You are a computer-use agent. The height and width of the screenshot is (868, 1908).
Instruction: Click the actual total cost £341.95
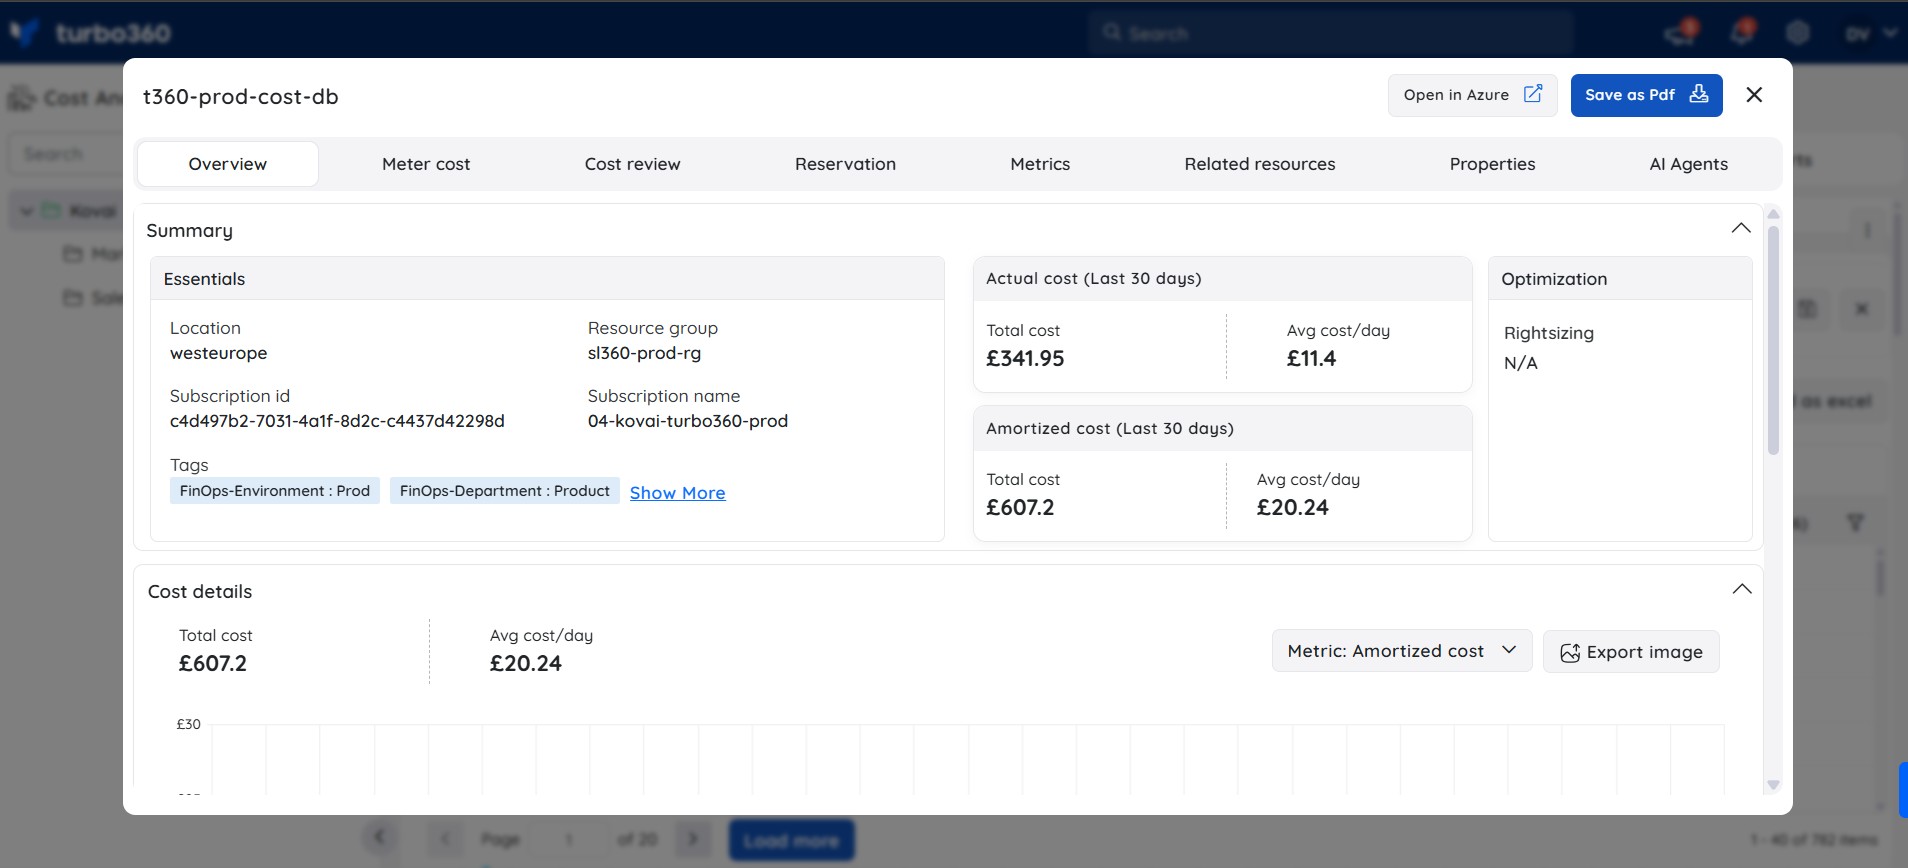pyautogui.click(x=1025, y=358)
